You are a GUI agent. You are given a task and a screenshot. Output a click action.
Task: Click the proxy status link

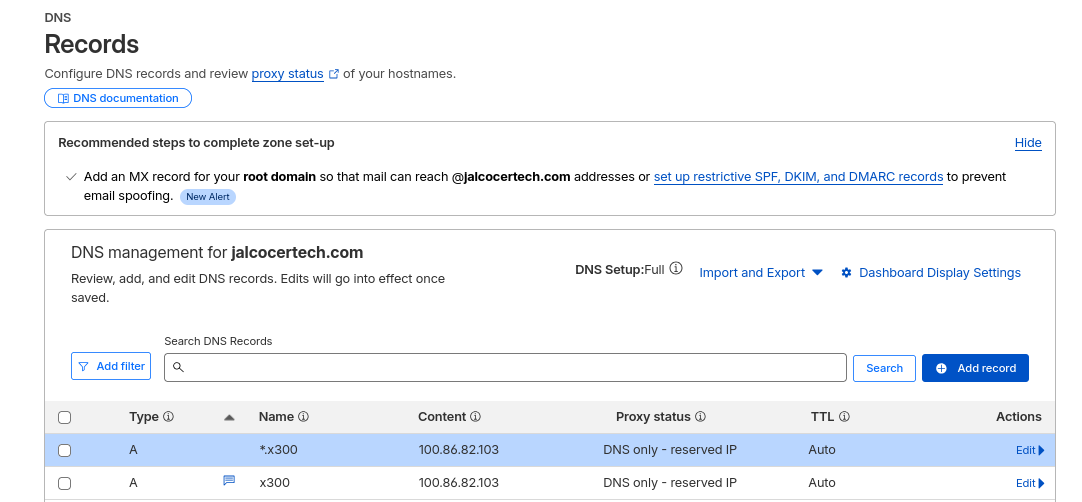[x=287, y=74]
